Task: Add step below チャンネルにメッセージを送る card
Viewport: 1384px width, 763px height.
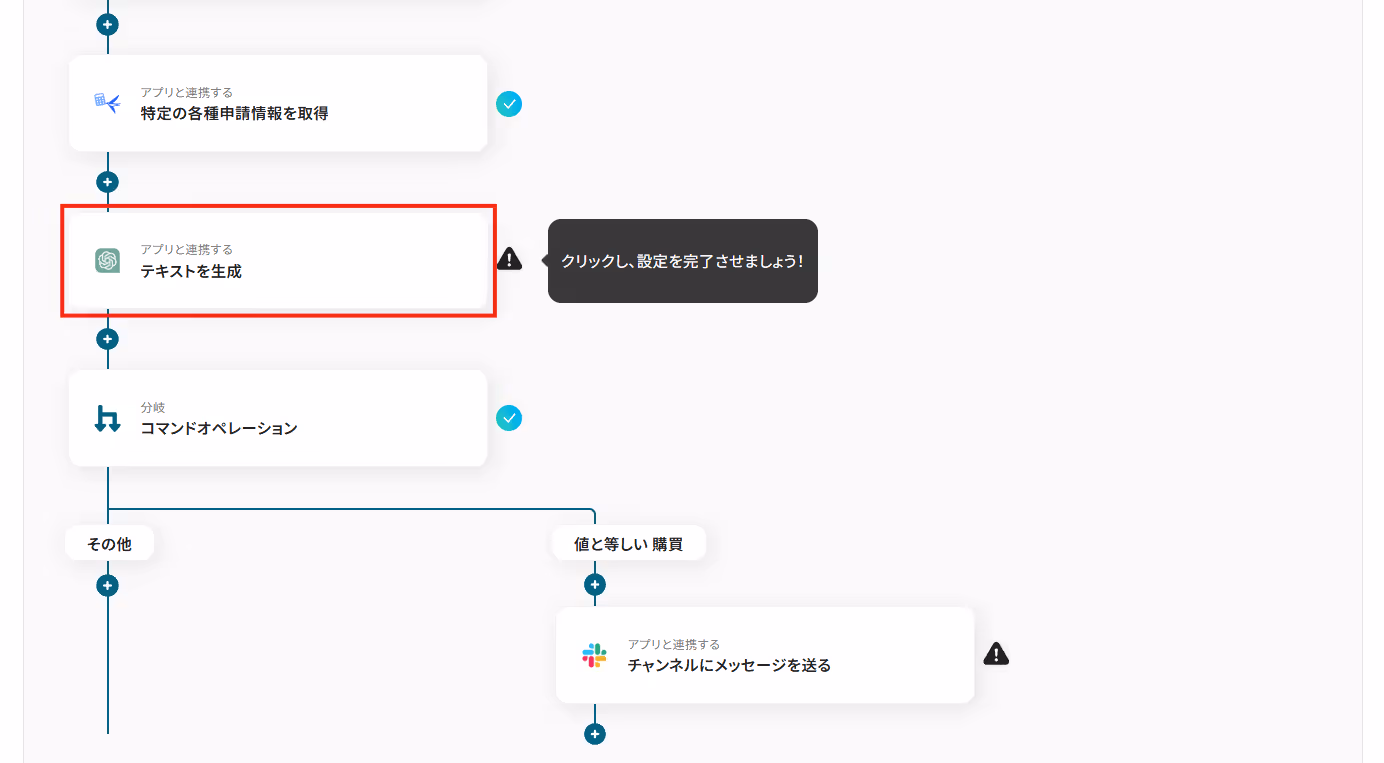Action: (595, 734)
